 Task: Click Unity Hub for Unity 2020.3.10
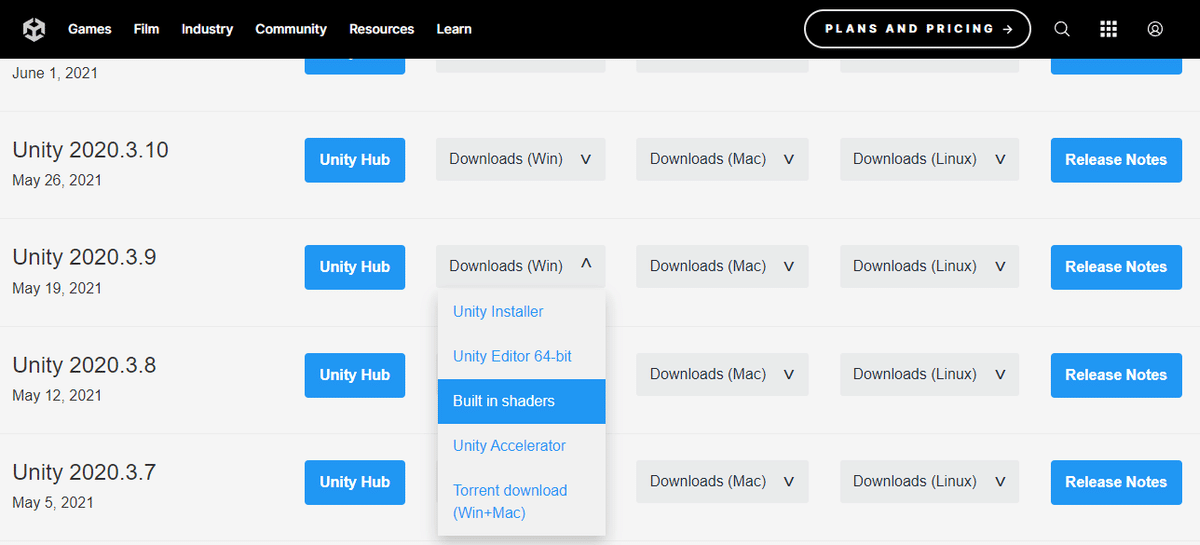tap(355, 160)
